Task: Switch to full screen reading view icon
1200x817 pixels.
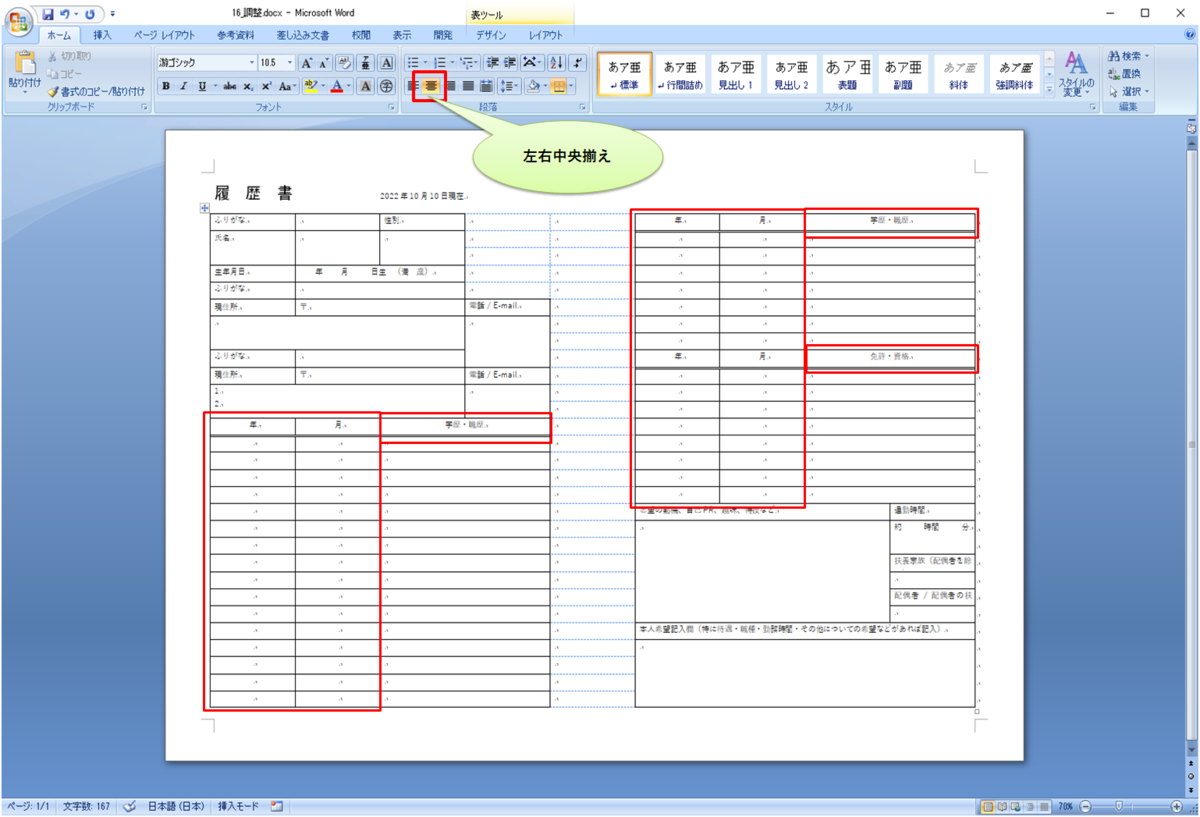Action: point(1000,806)
